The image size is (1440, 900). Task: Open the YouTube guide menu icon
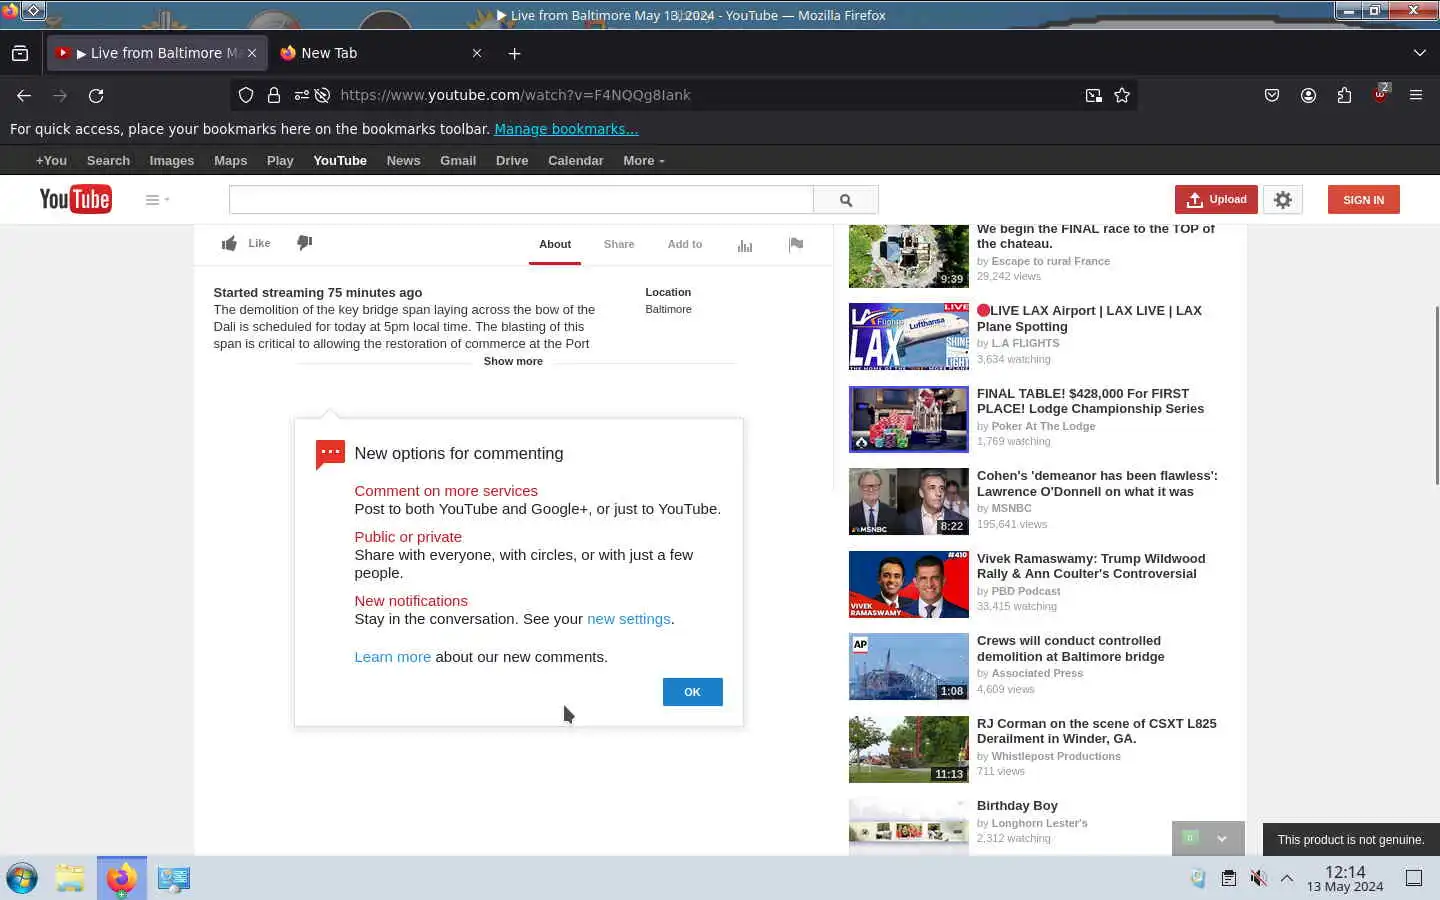click(x=157, y=200)
